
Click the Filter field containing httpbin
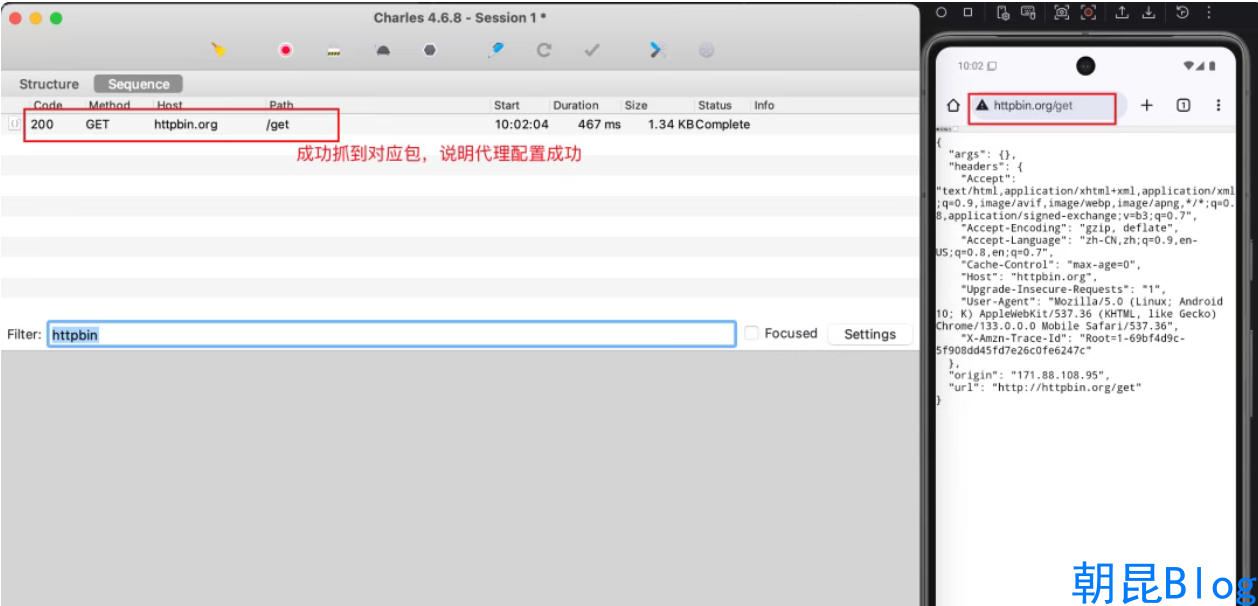click(x=391, y=334)
